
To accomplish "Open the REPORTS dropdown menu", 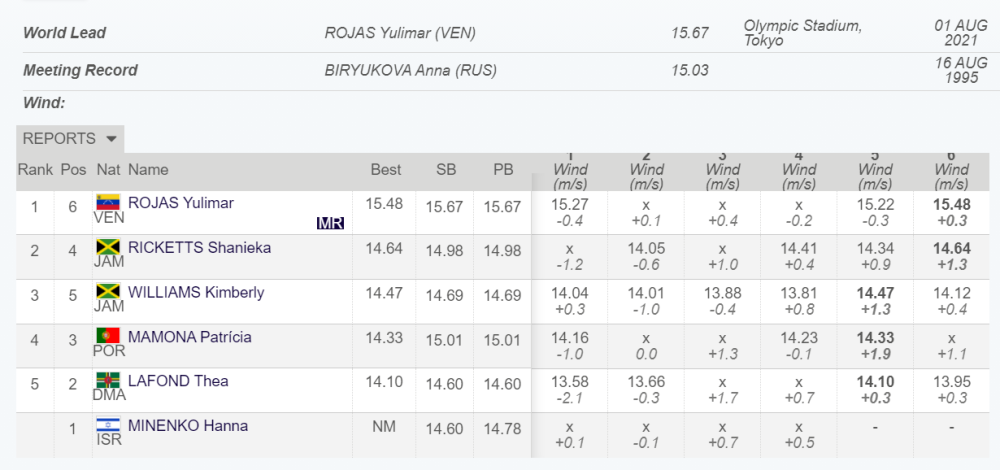I will (70, 139).
